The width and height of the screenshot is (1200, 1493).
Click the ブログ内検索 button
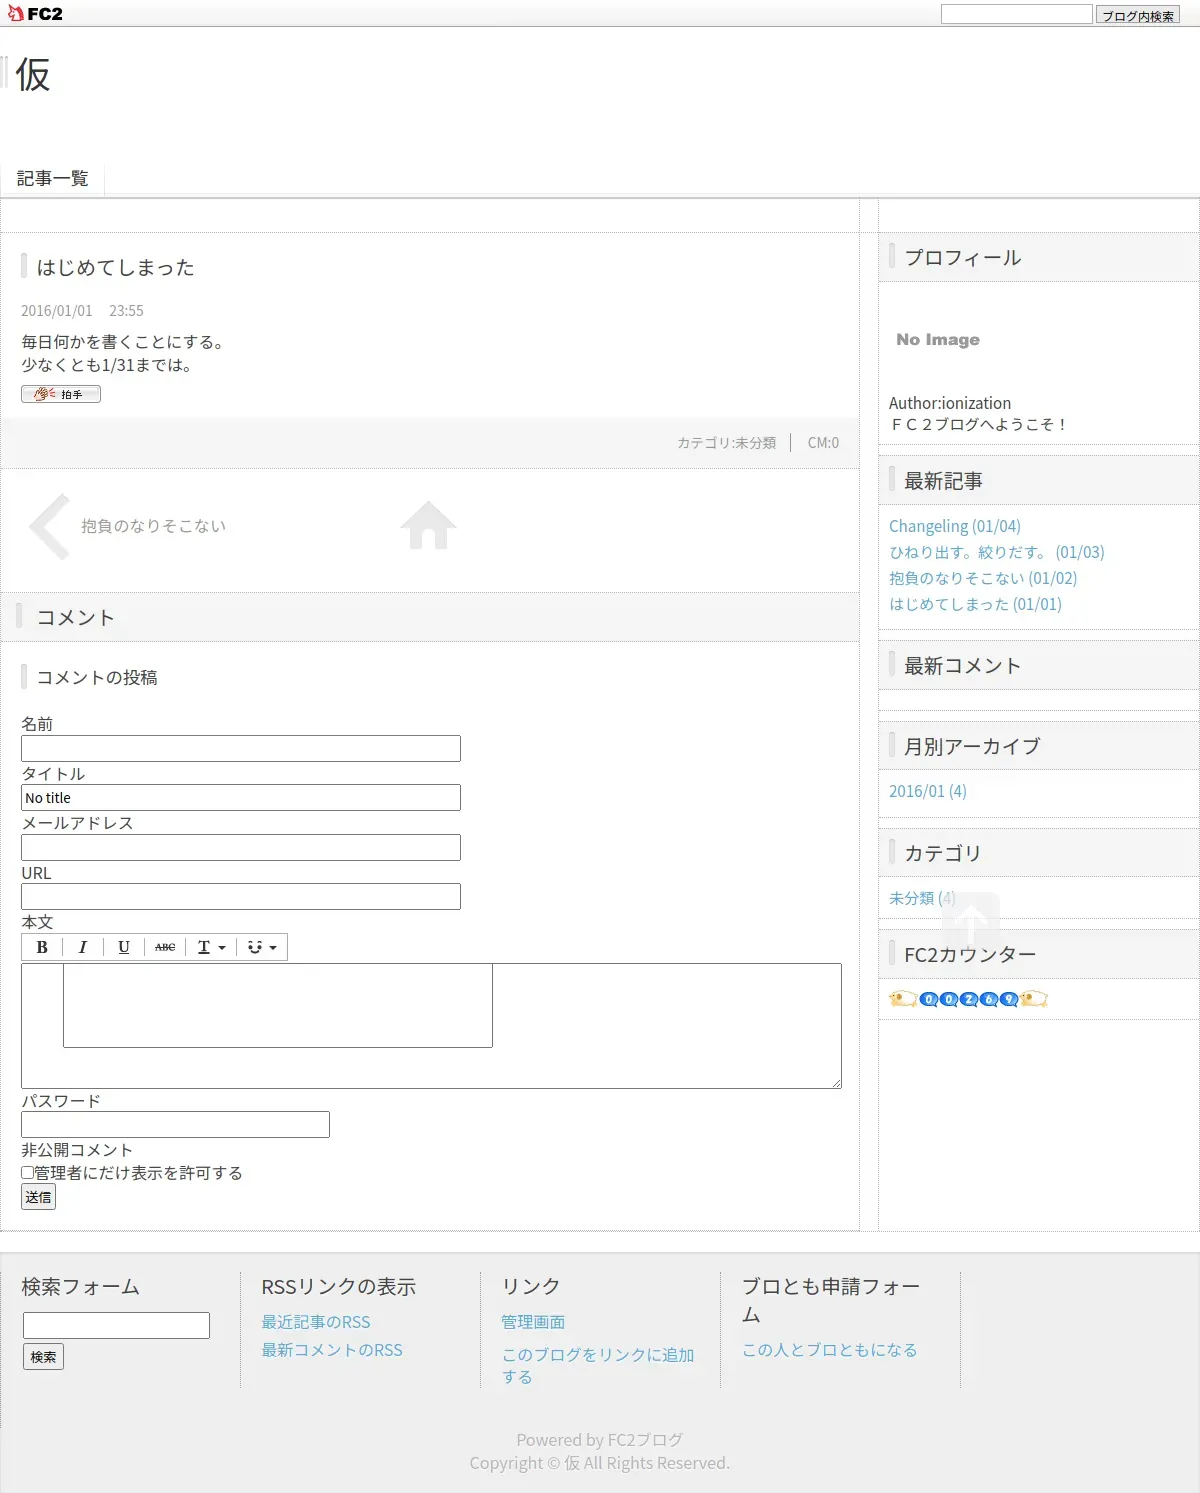click(1138, 15)
